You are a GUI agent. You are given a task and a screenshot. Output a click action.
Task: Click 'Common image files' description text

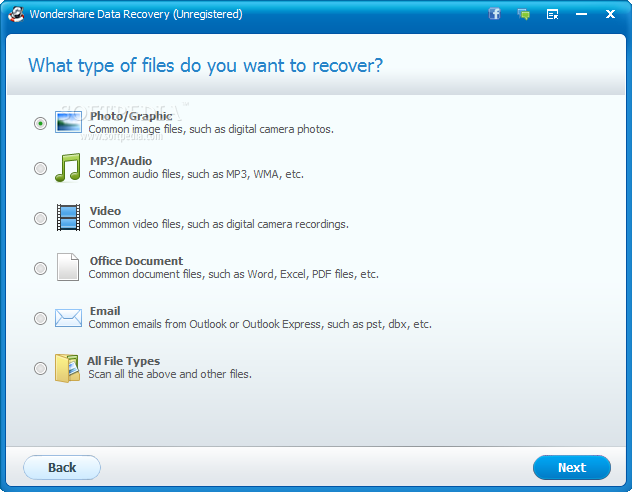coord(211,129)
